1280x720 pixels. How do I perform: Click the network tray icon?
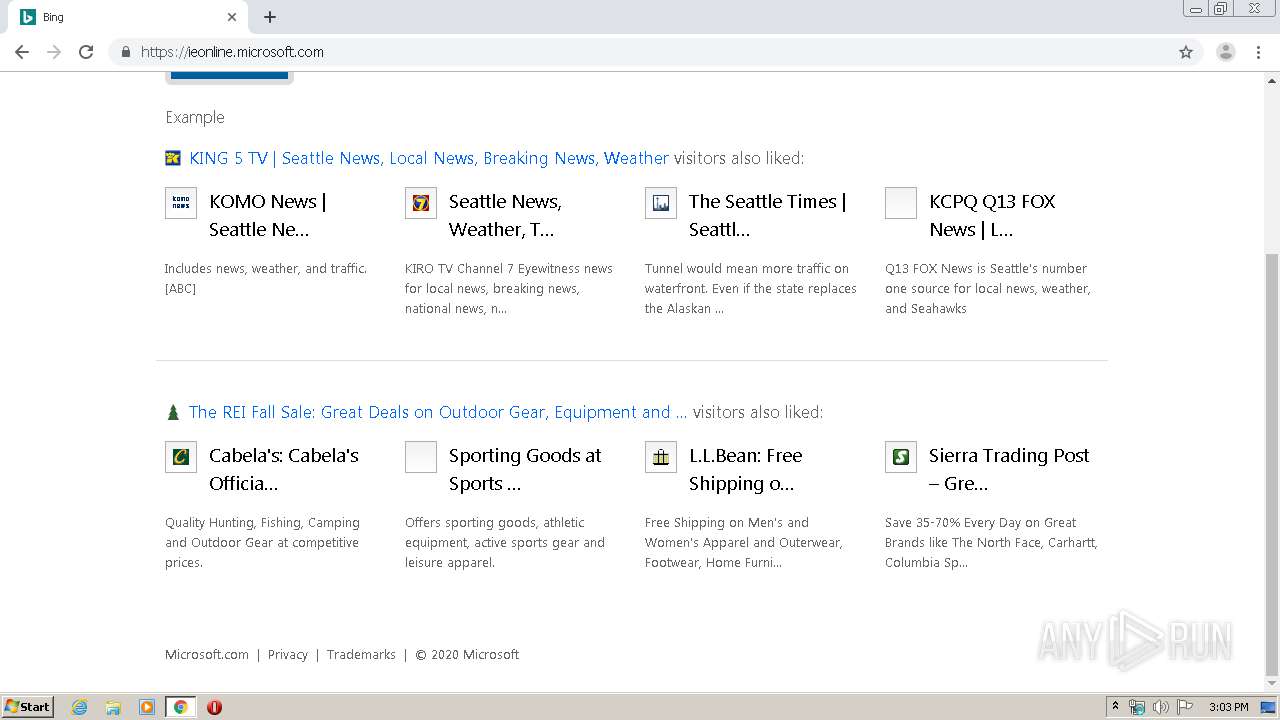pyautogui.click(x=1137, y=707)
